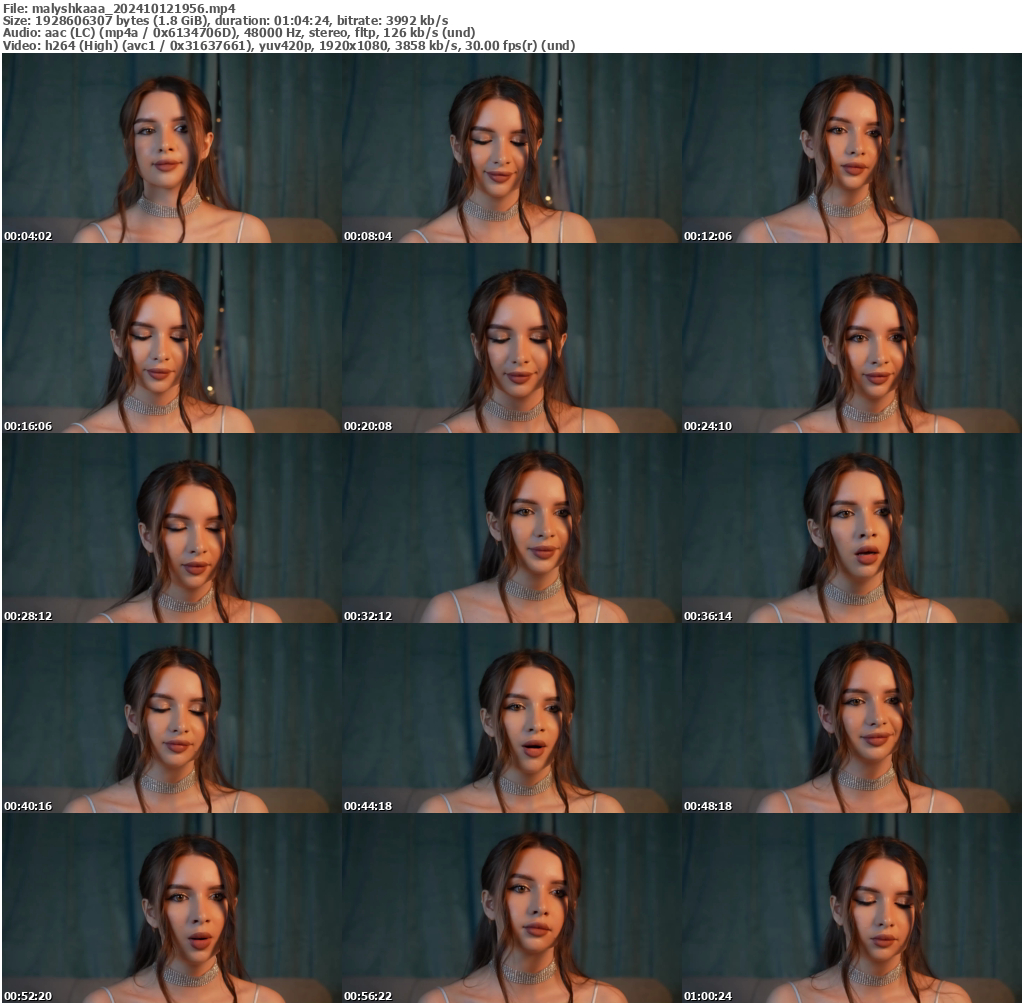This screenshot has height=1003, width=1024.
Task: Click the filename malyshkaaa_202410121956.mp4
Action: pyautogui.click(x=117, y=7)
